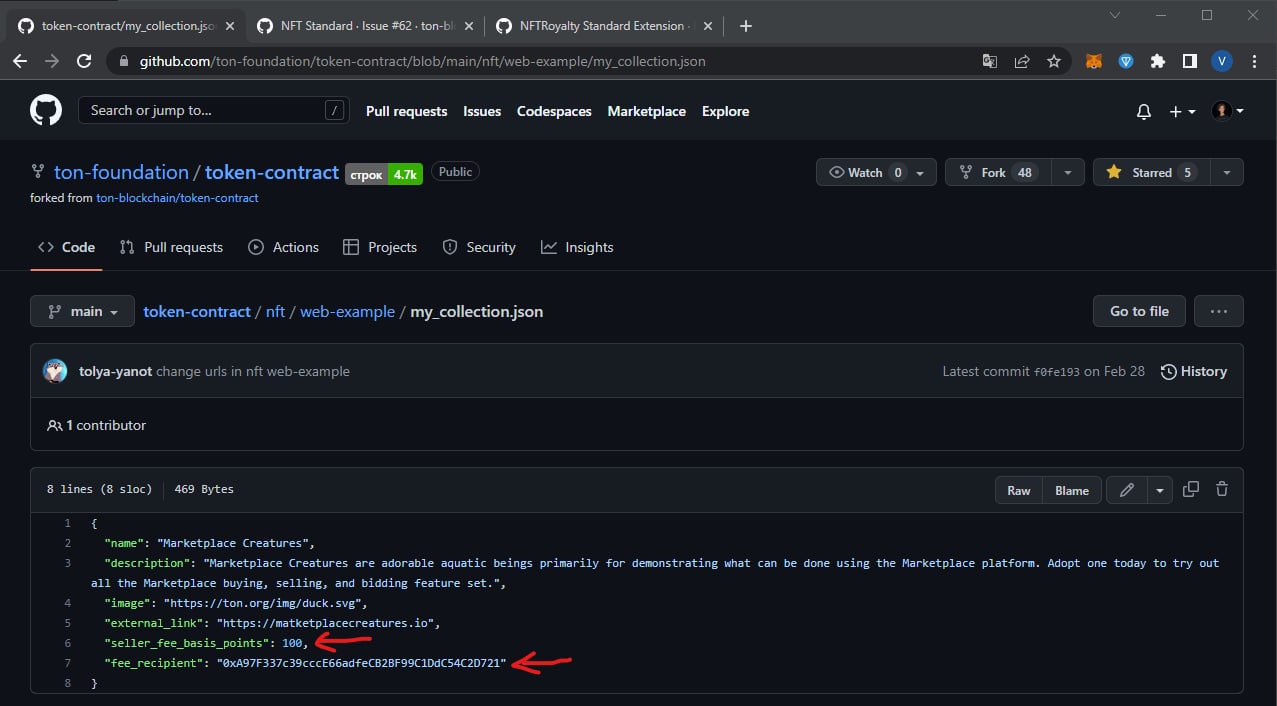Open the Chrome tab search chevron

coord(1117,15)
